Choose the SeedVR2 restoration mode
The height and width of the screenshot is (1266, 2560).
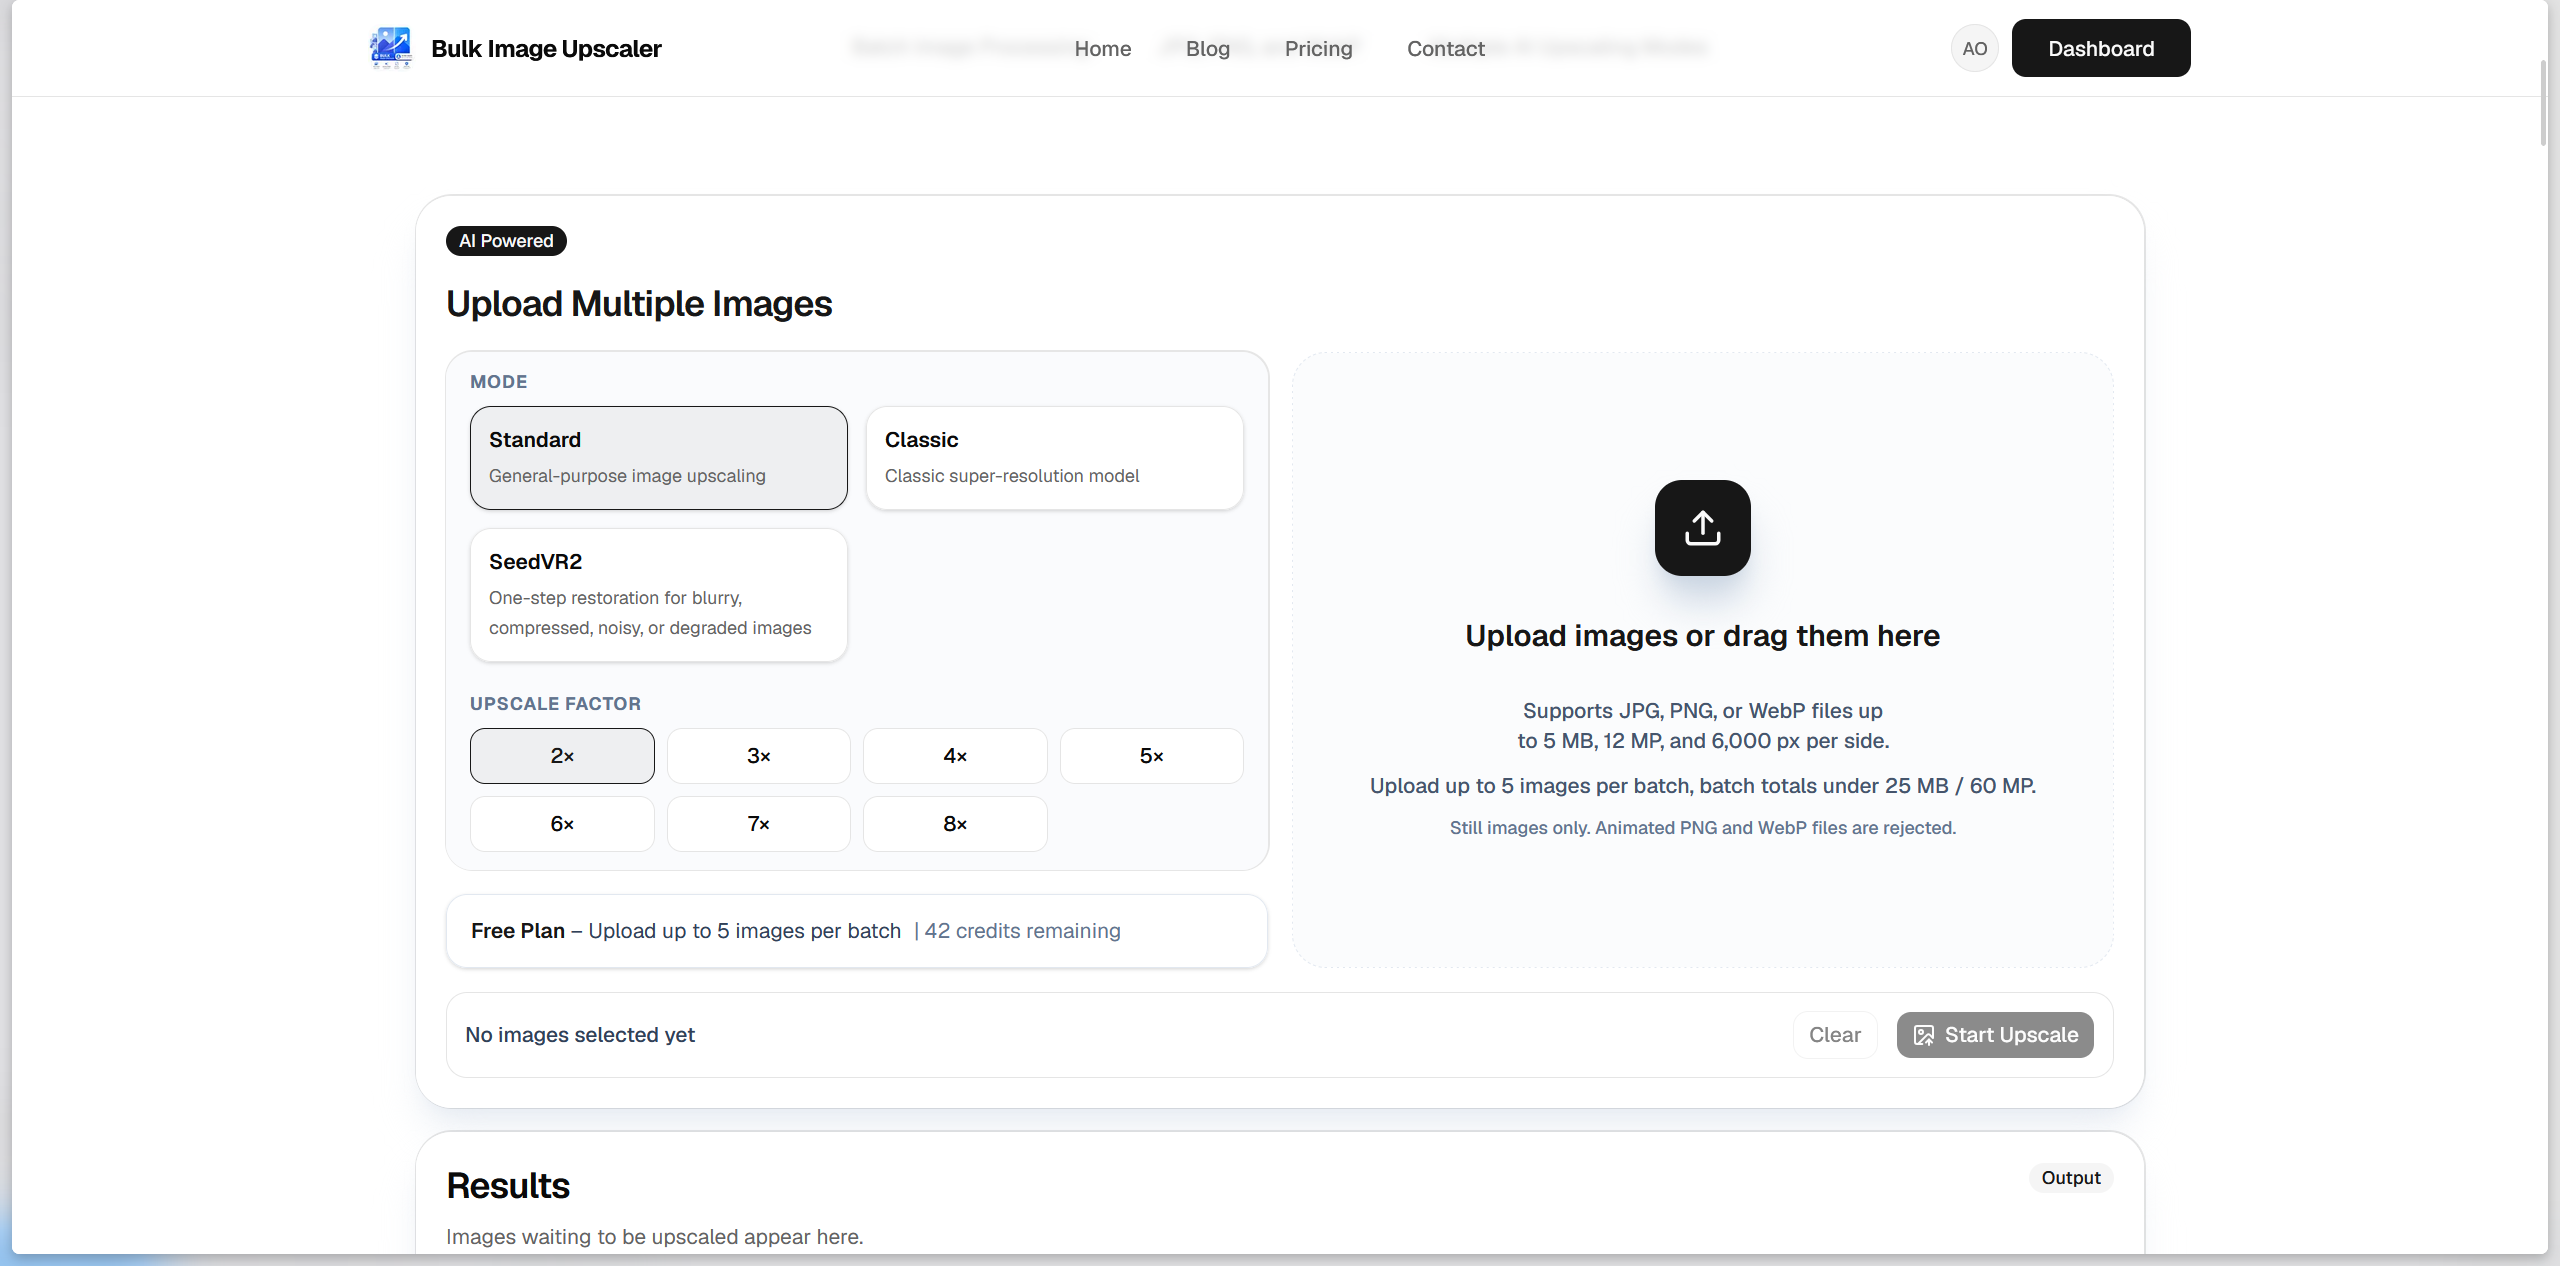coord(659,595)
